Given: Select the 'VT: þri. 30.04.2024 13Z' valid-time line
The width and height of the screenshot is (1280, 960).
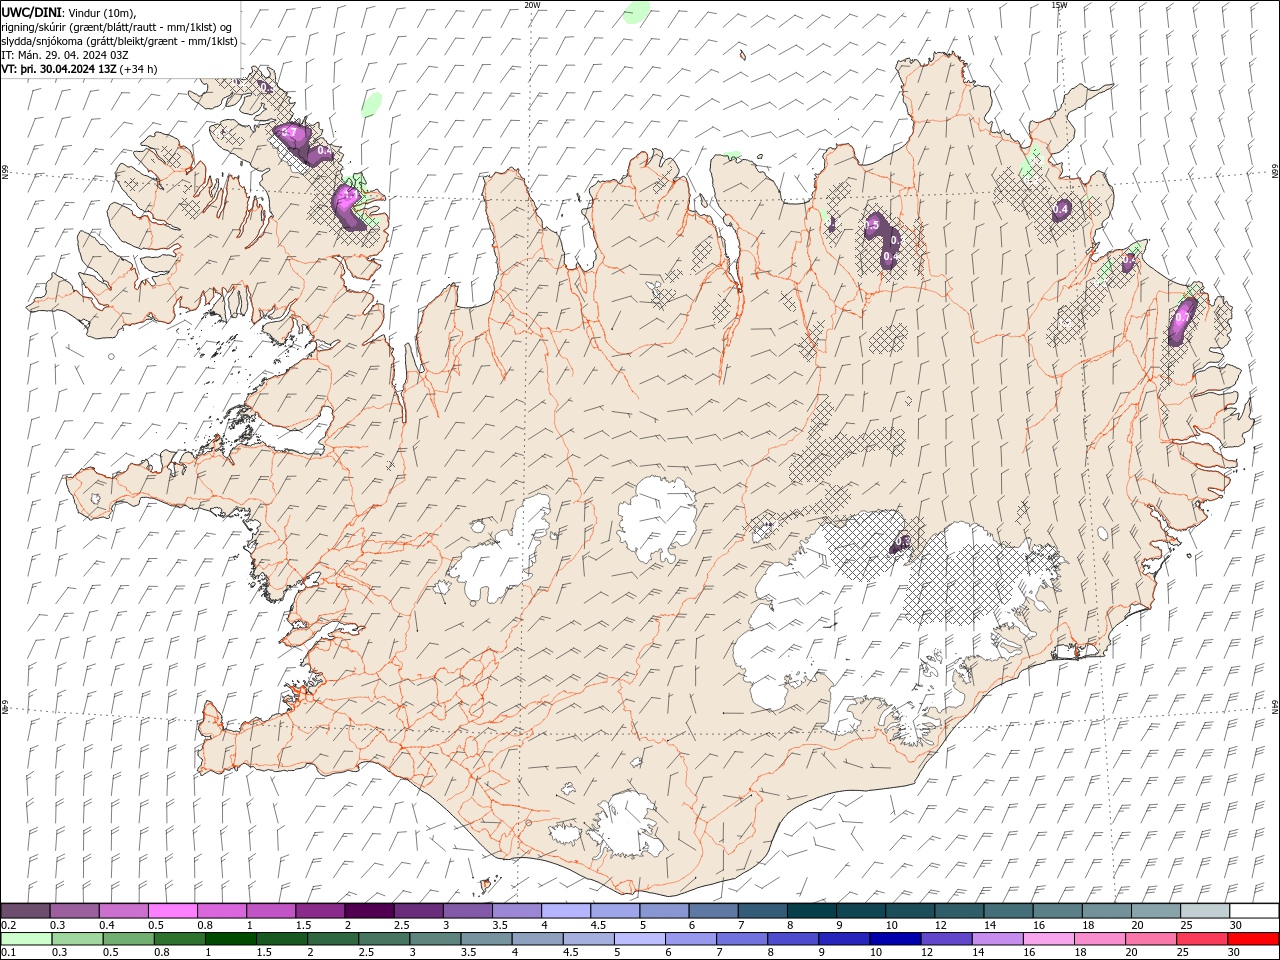Looking at the screenshot, I should [x=59, y=69].
